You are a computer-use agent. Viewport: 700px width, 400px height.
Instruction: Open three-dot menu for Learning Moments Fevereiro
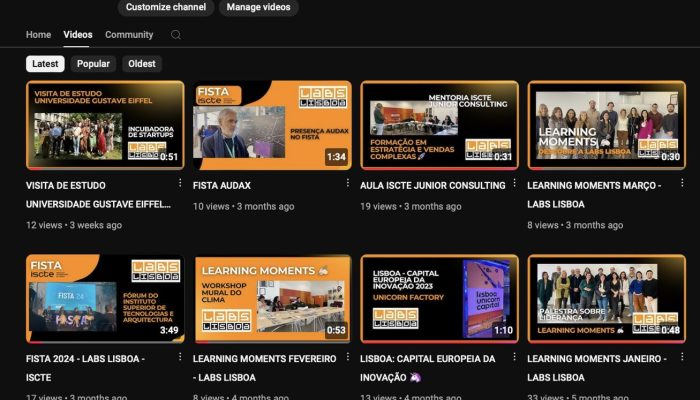point(347,358)
